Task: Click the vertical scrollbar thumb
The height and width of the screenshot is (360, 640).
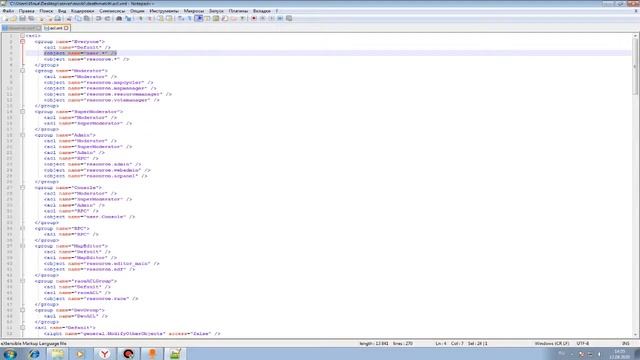Action: point(636,67)
